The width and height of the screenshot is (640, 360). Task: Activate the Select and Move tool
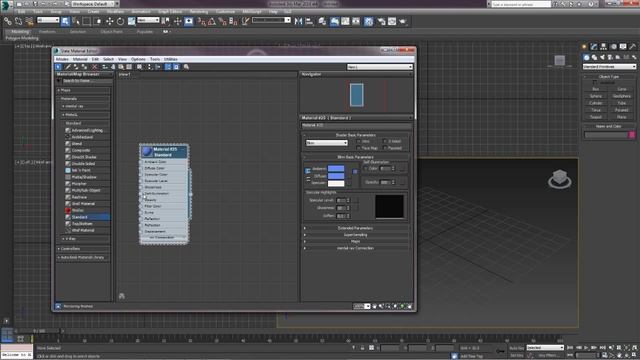pyautogui.click(x=109, y=21)
